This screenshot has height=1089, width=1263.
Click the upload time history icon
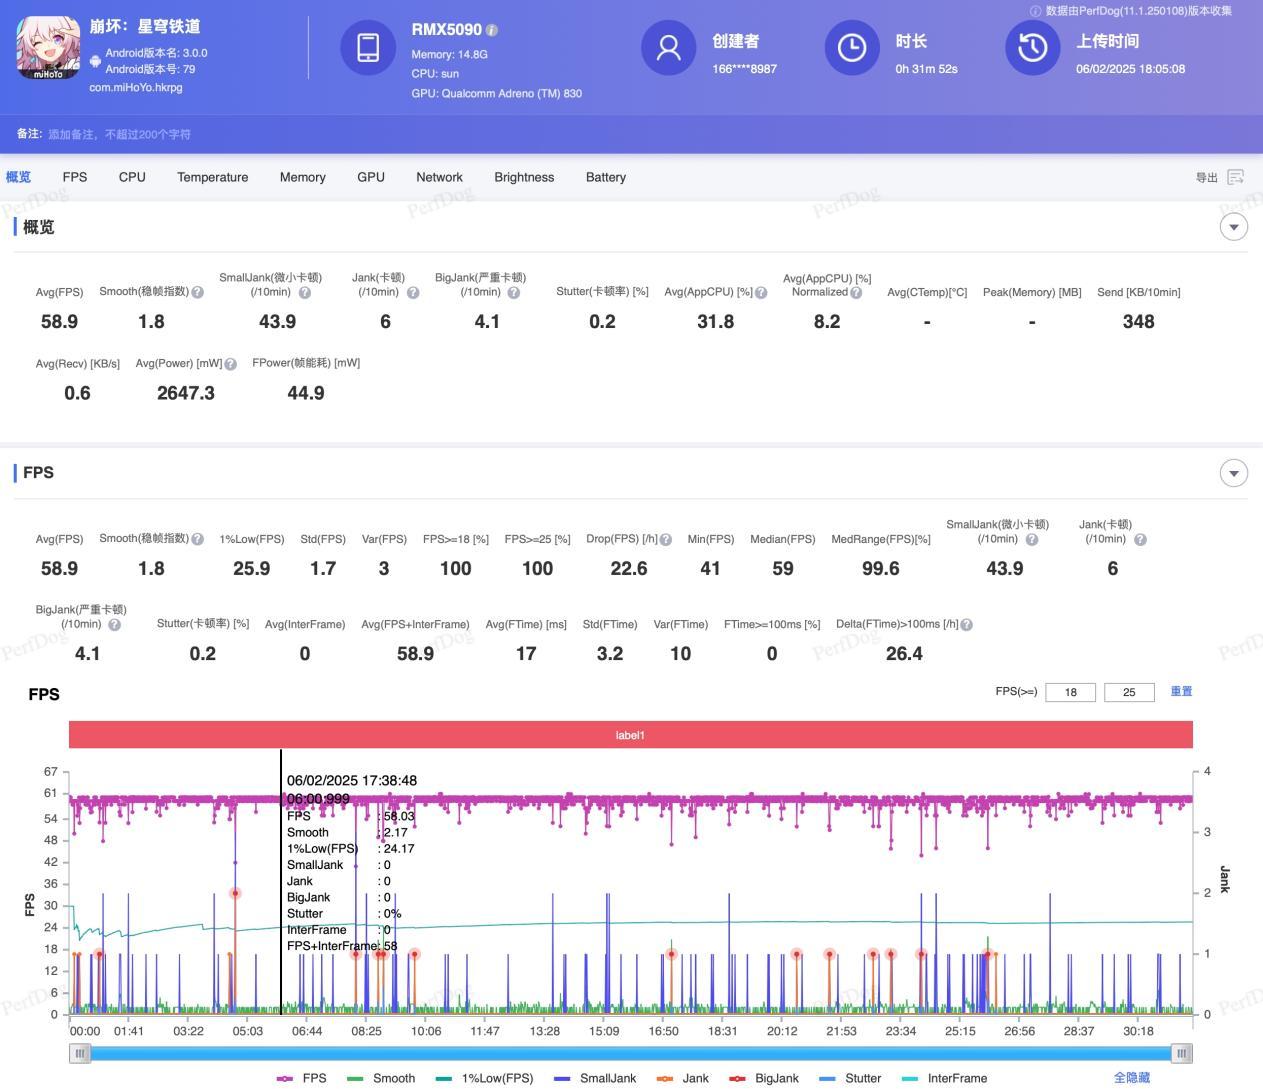(1032, 47)
